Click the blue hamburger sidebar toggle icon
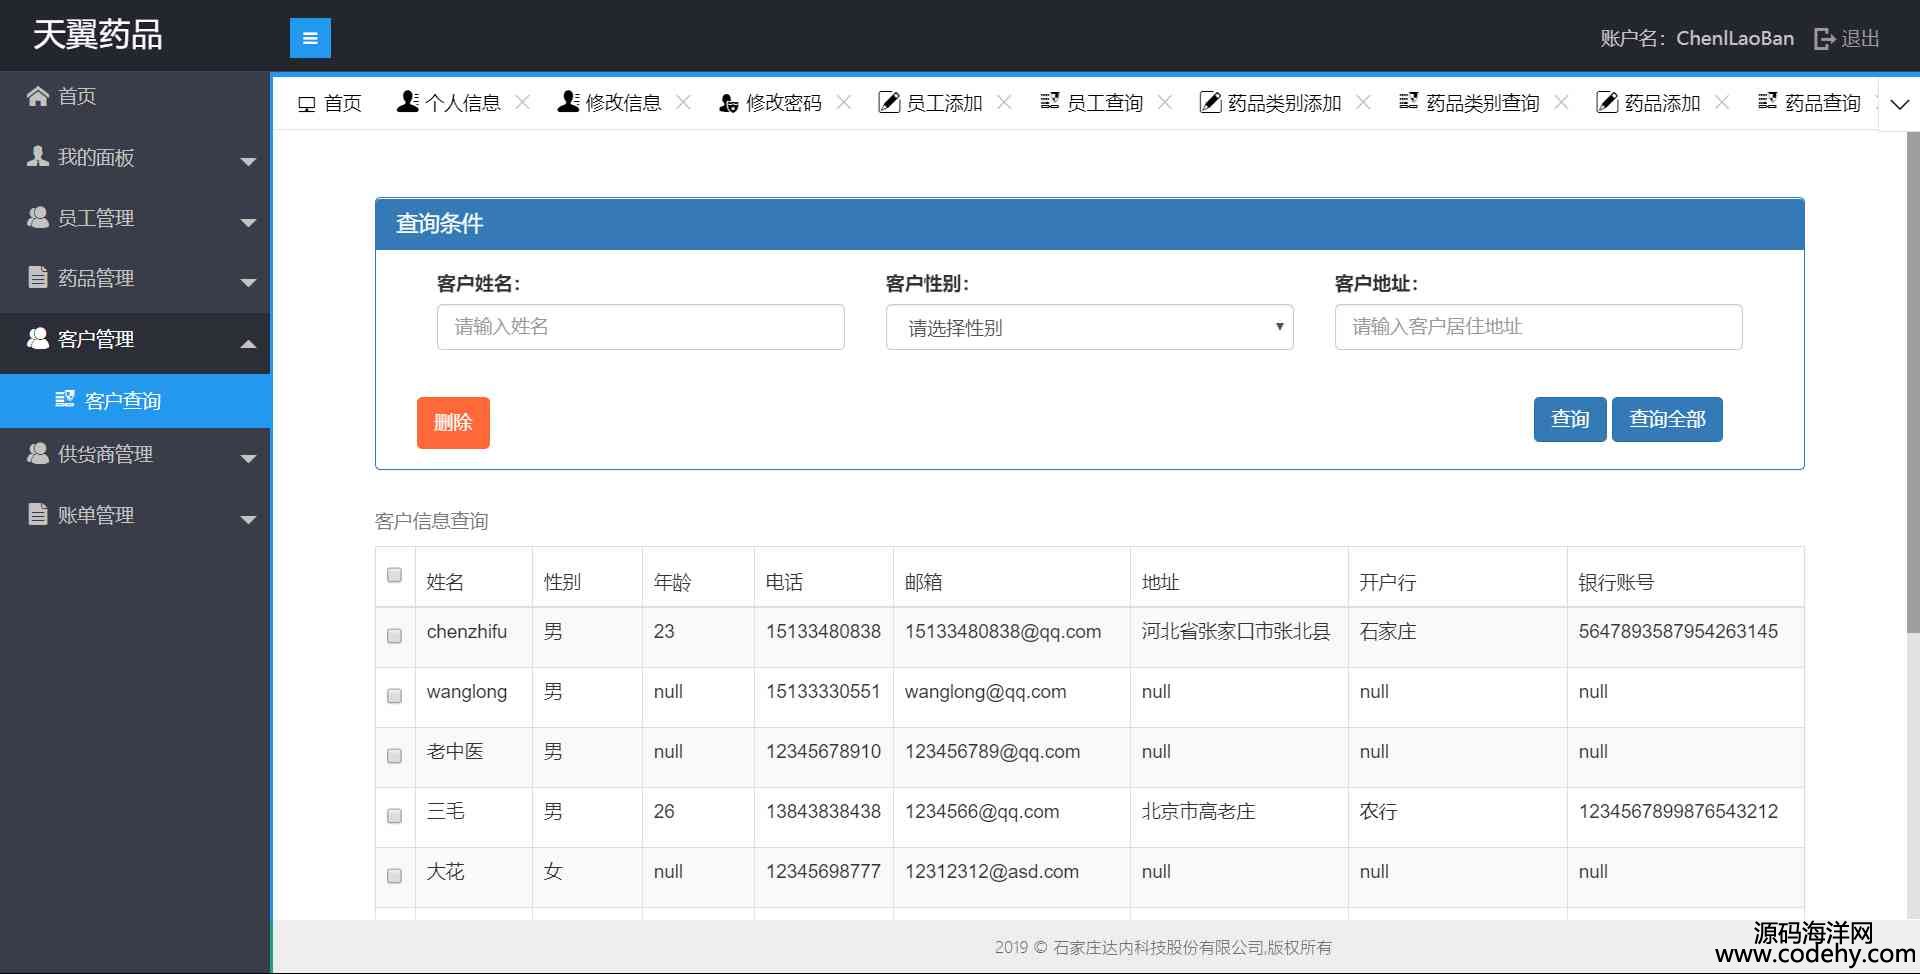Image resolution: width=1920 pixels, height=974 pixels. pos(310,38)
